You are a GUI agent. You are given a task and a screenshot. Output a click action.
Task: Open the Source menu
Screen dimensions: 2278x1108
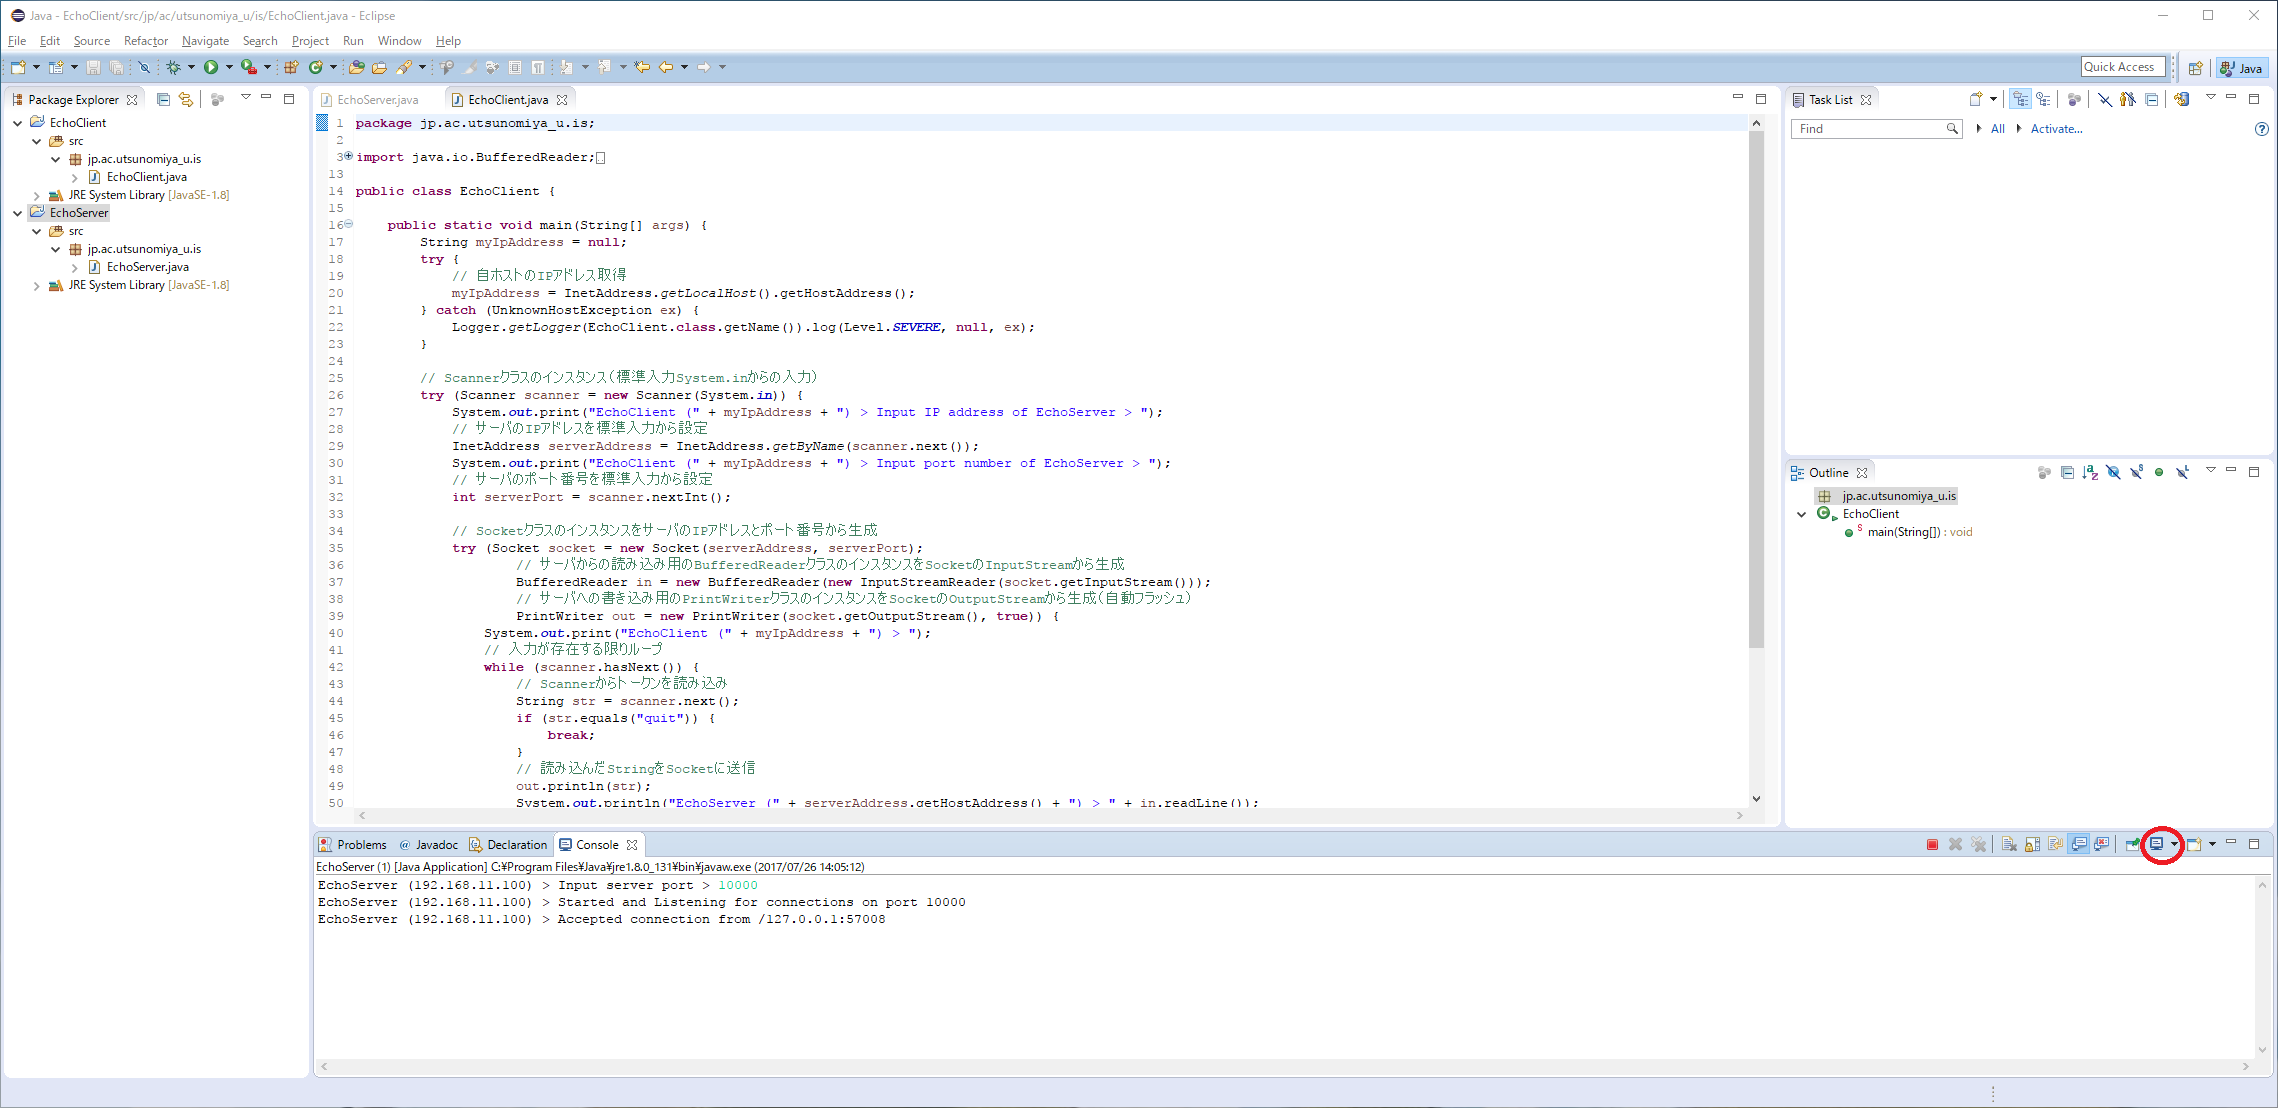click(x=91, y=41)
